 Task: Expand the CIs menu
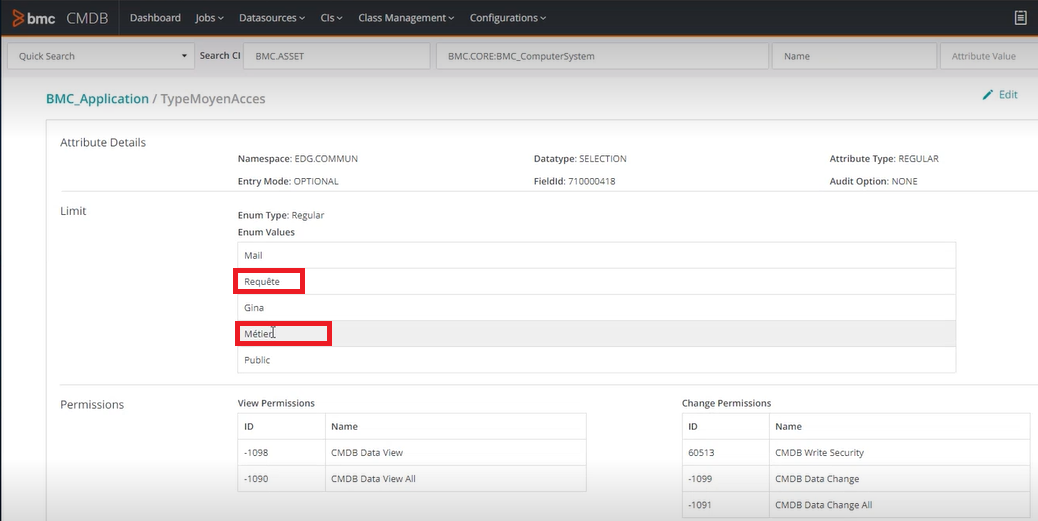[332, 18]
